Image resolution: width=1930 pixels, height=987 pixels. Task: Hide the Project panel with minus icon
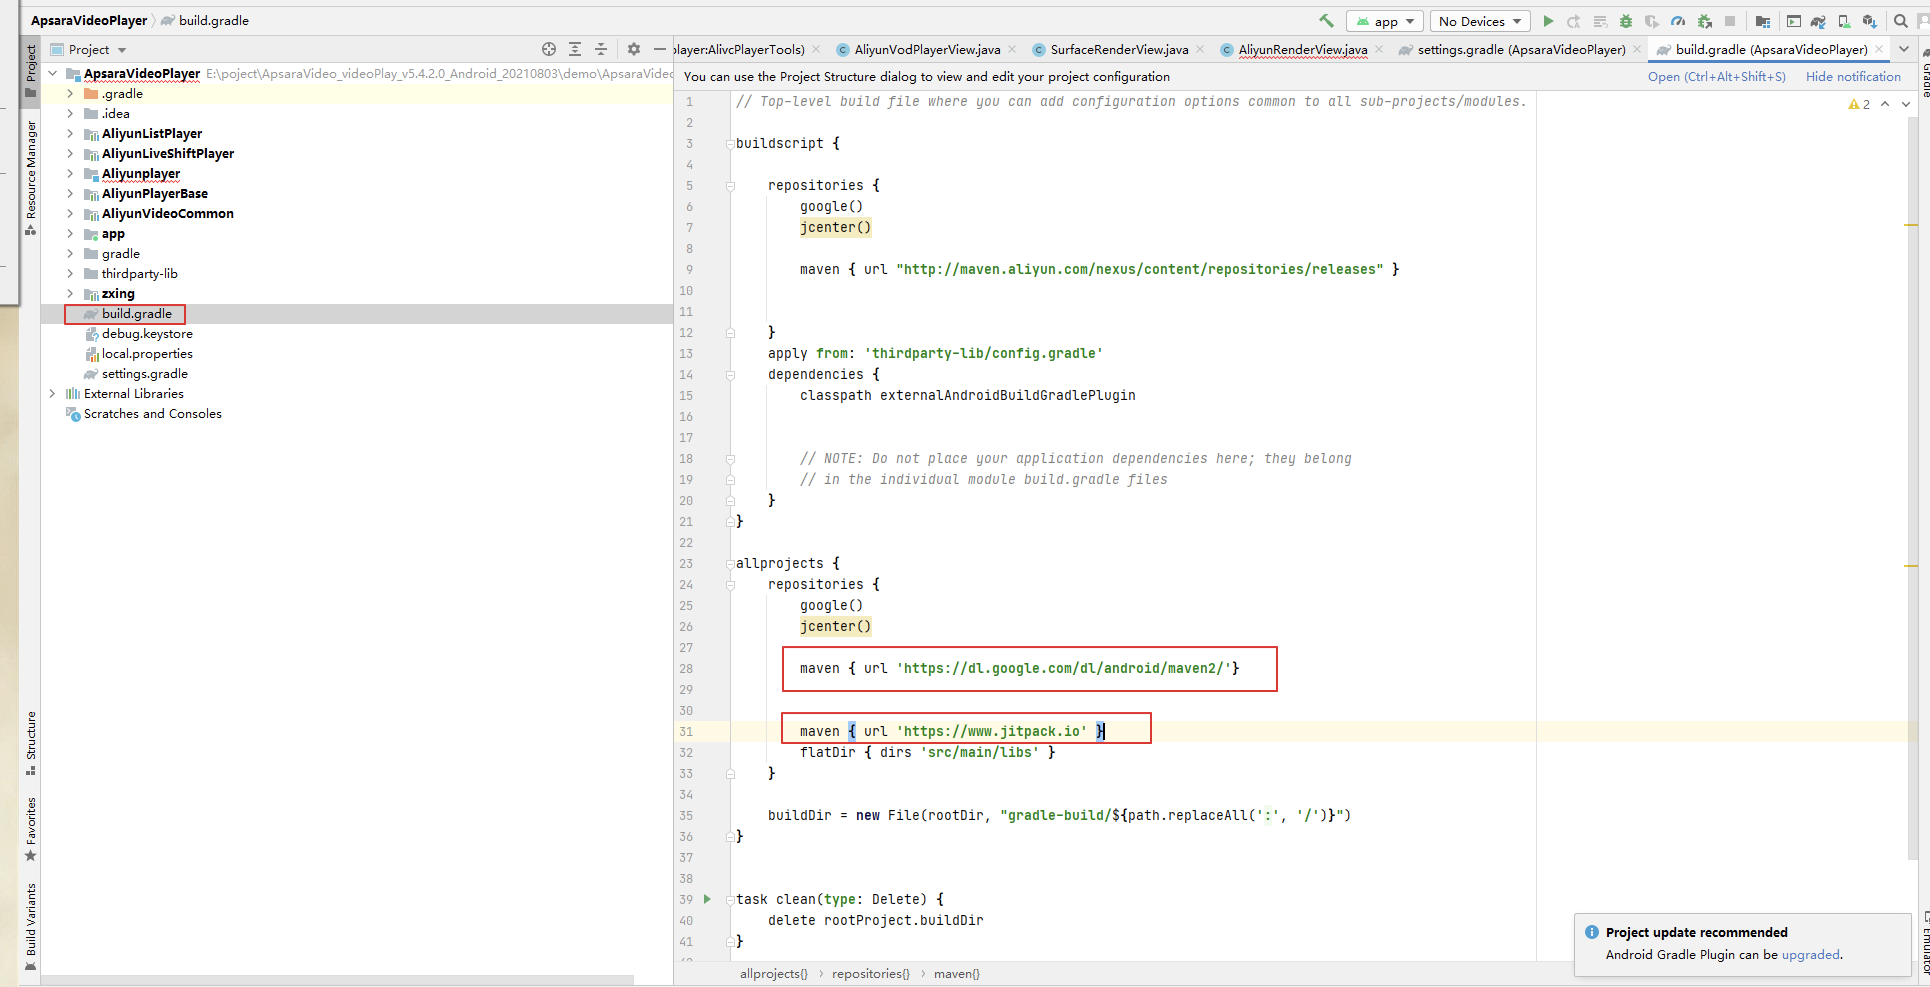[659, 49]
